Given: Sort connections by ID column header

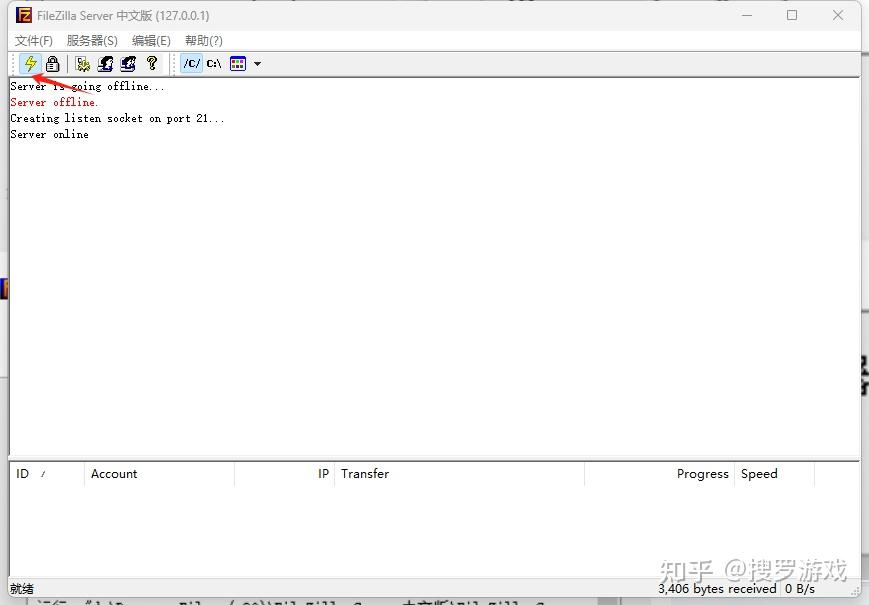Looking at the screenshot, I should coord(47,474).
